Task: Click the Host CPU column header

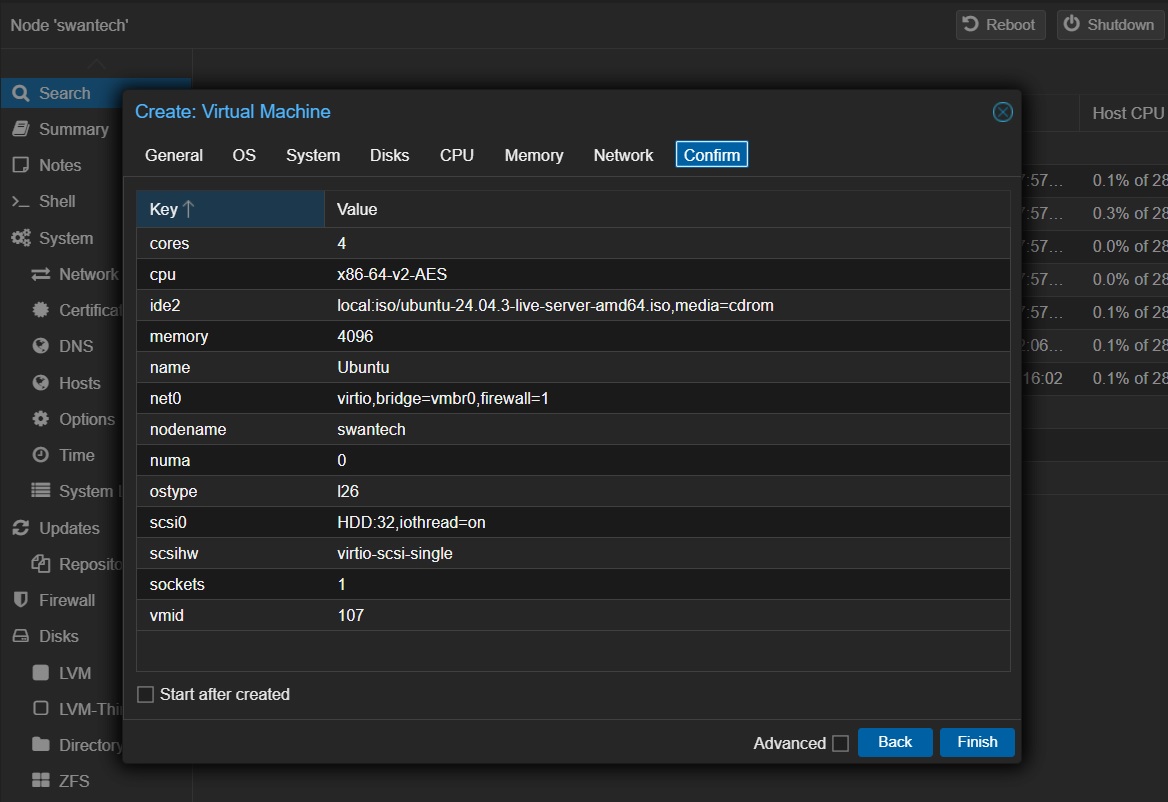Action: (1125, 113)
